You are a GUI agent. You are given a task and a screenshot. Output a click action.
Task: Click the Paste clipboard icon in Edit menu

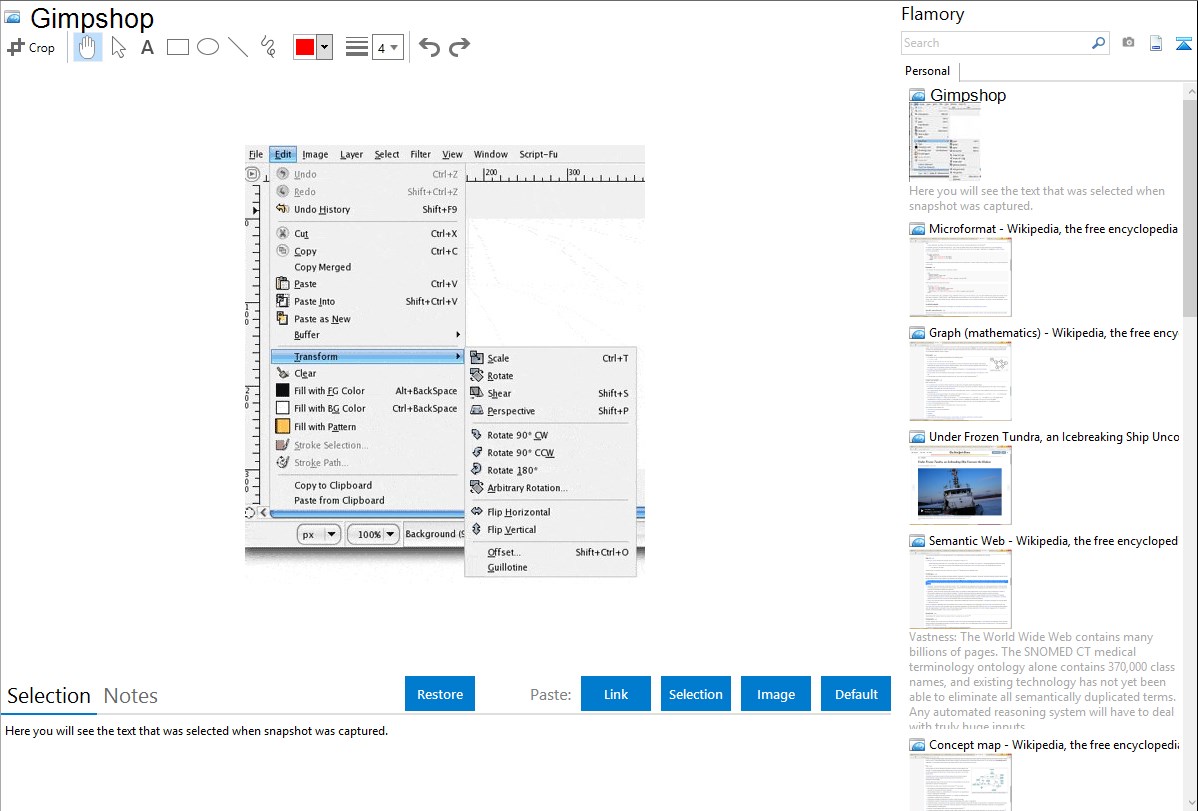[x=283, y=284]
